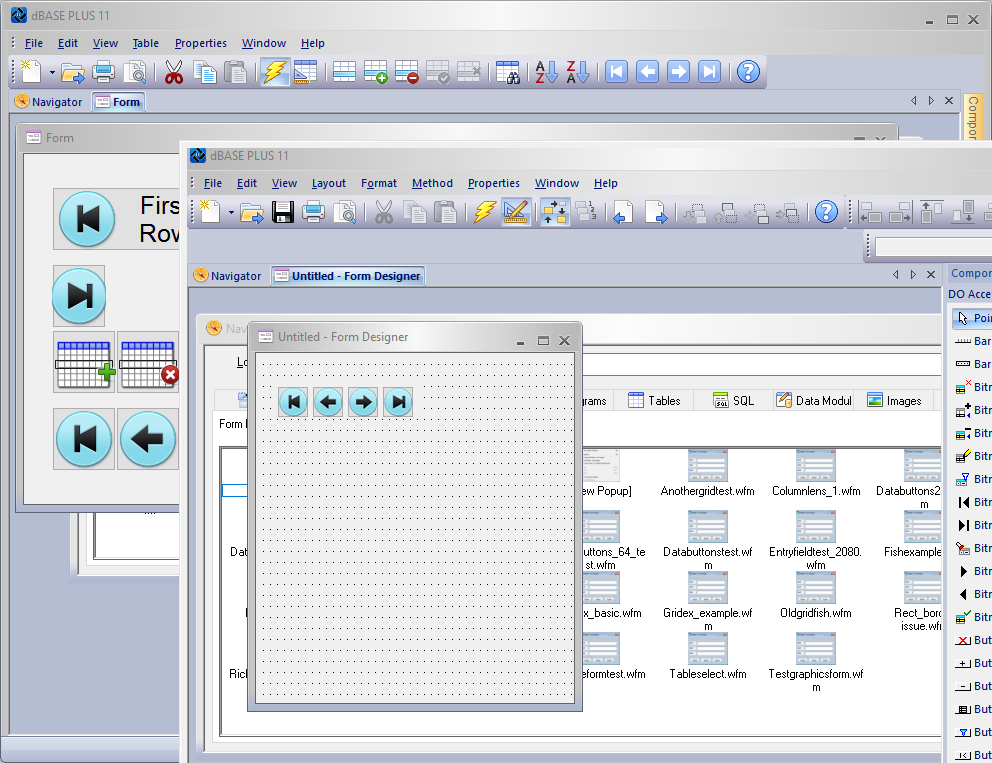The image size is (992, 763).
Task: Click the Cut scissors icon in the back window toolbar
Action: pos(173,72)
